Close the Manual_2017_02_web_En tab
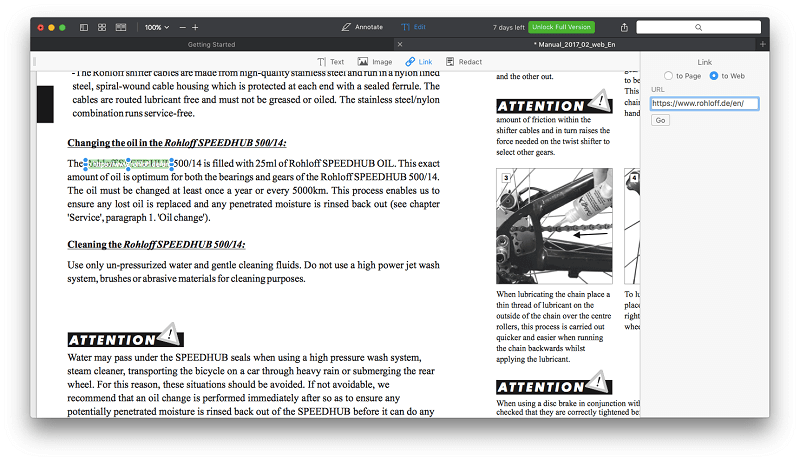 pos(400,44)
